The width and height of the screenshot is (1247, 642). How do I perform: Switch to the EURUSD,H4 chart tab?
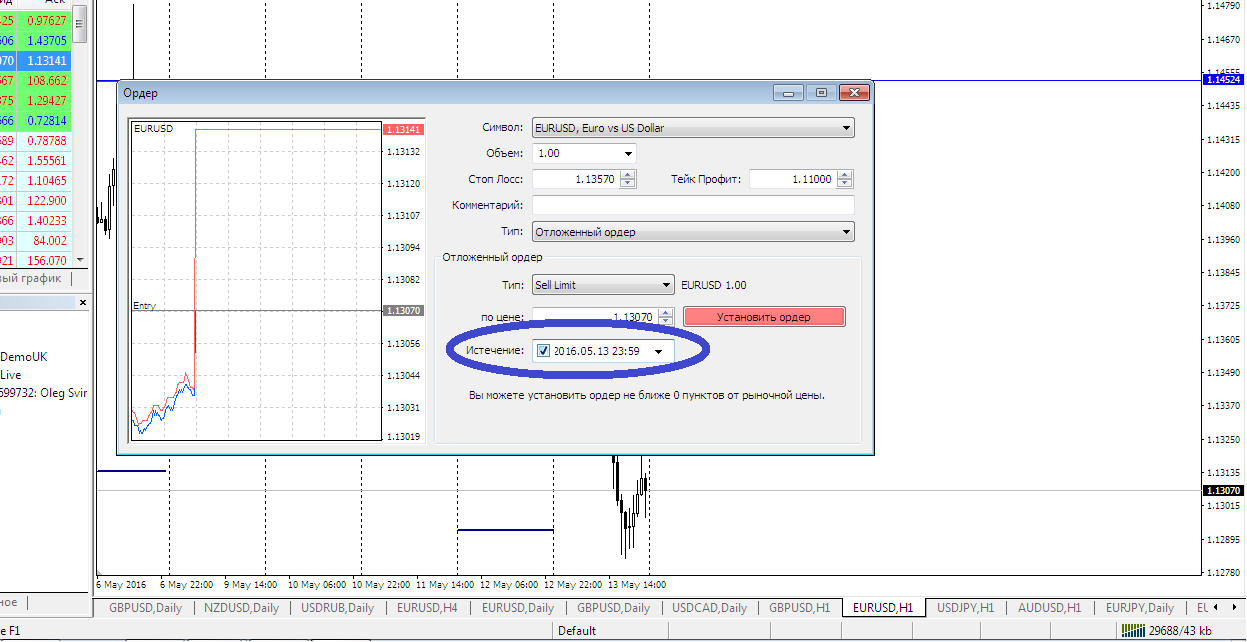click(427, 607)
